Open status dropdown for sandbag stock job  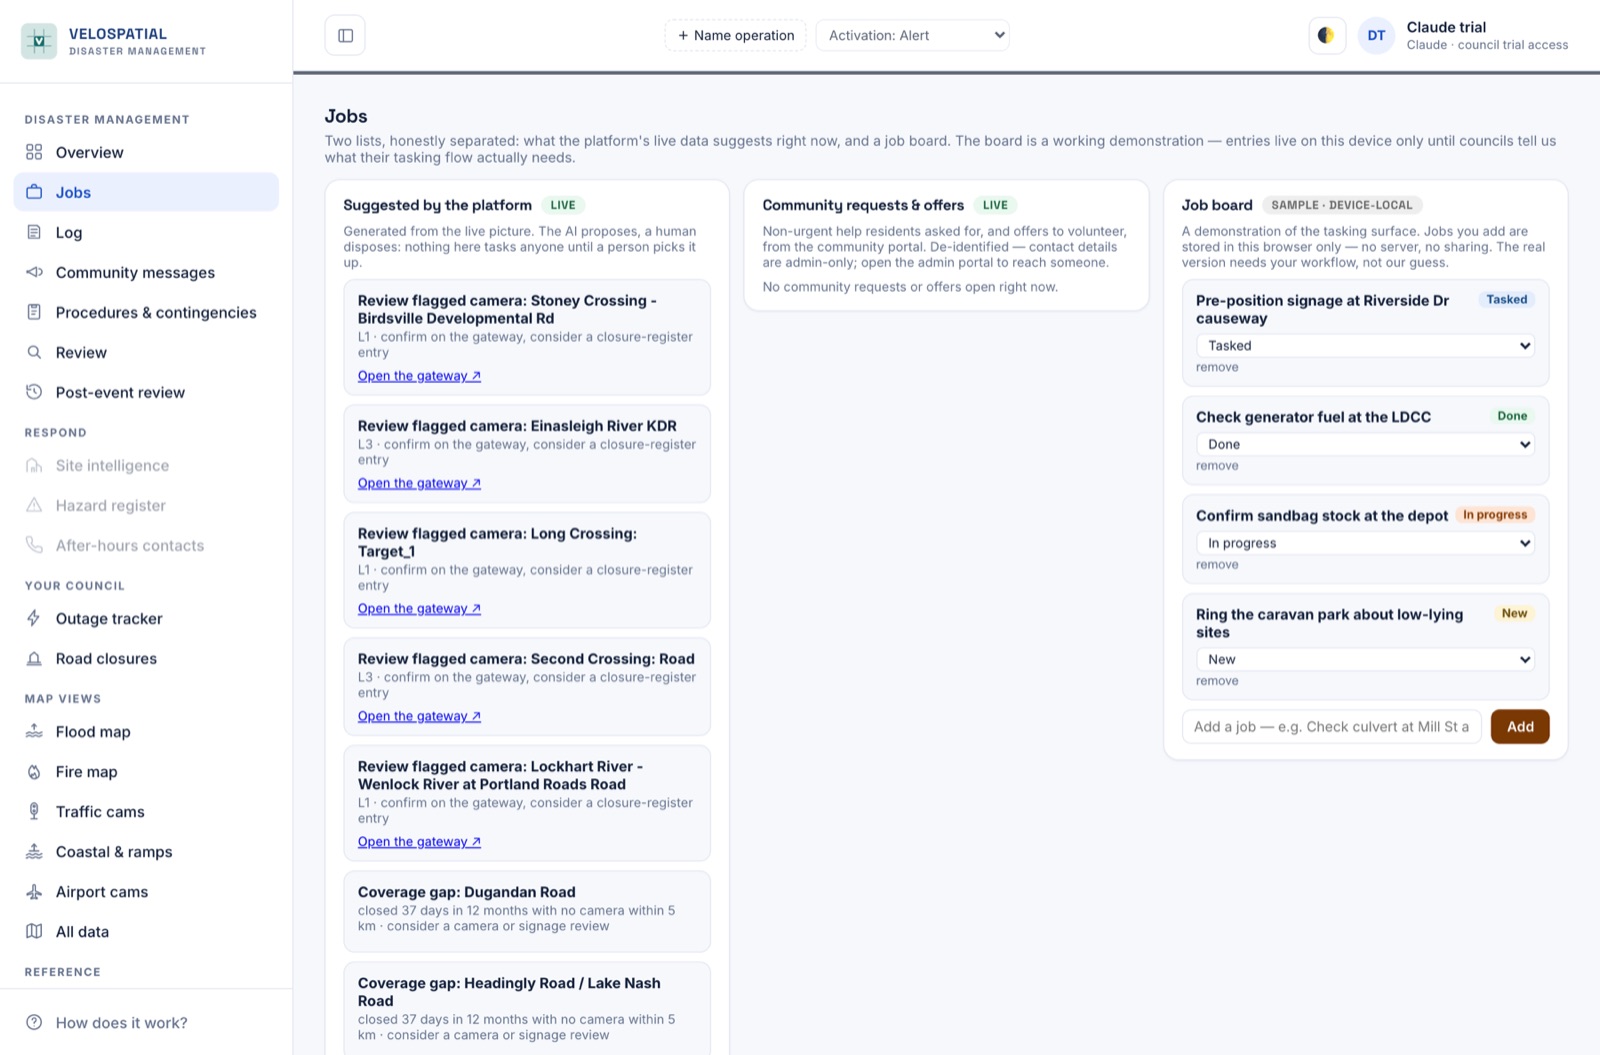(x=1365, y=543)
